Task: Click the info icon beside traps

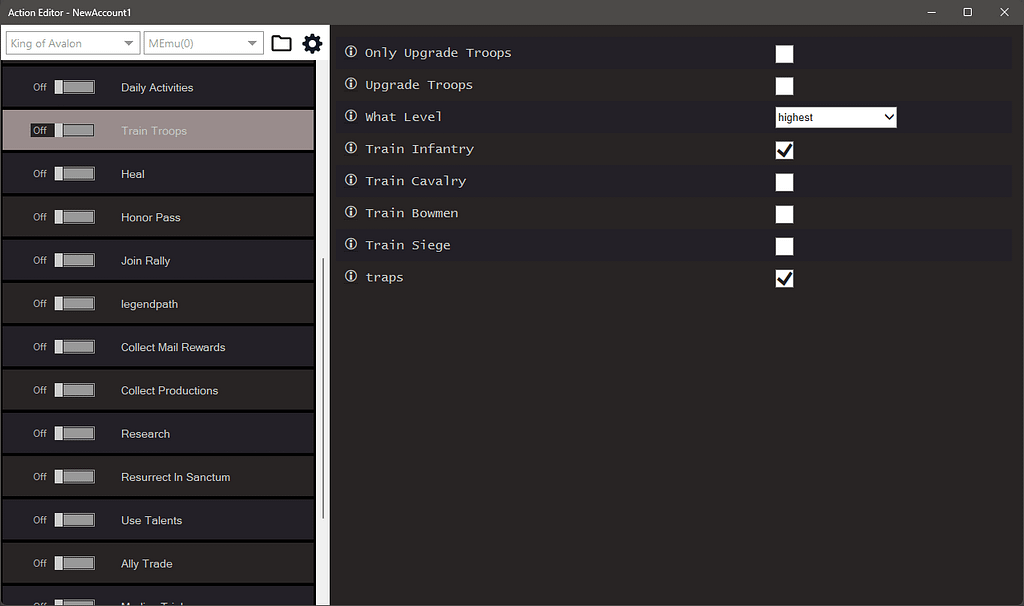Action: pyautogui.click(x=349, y=277)
